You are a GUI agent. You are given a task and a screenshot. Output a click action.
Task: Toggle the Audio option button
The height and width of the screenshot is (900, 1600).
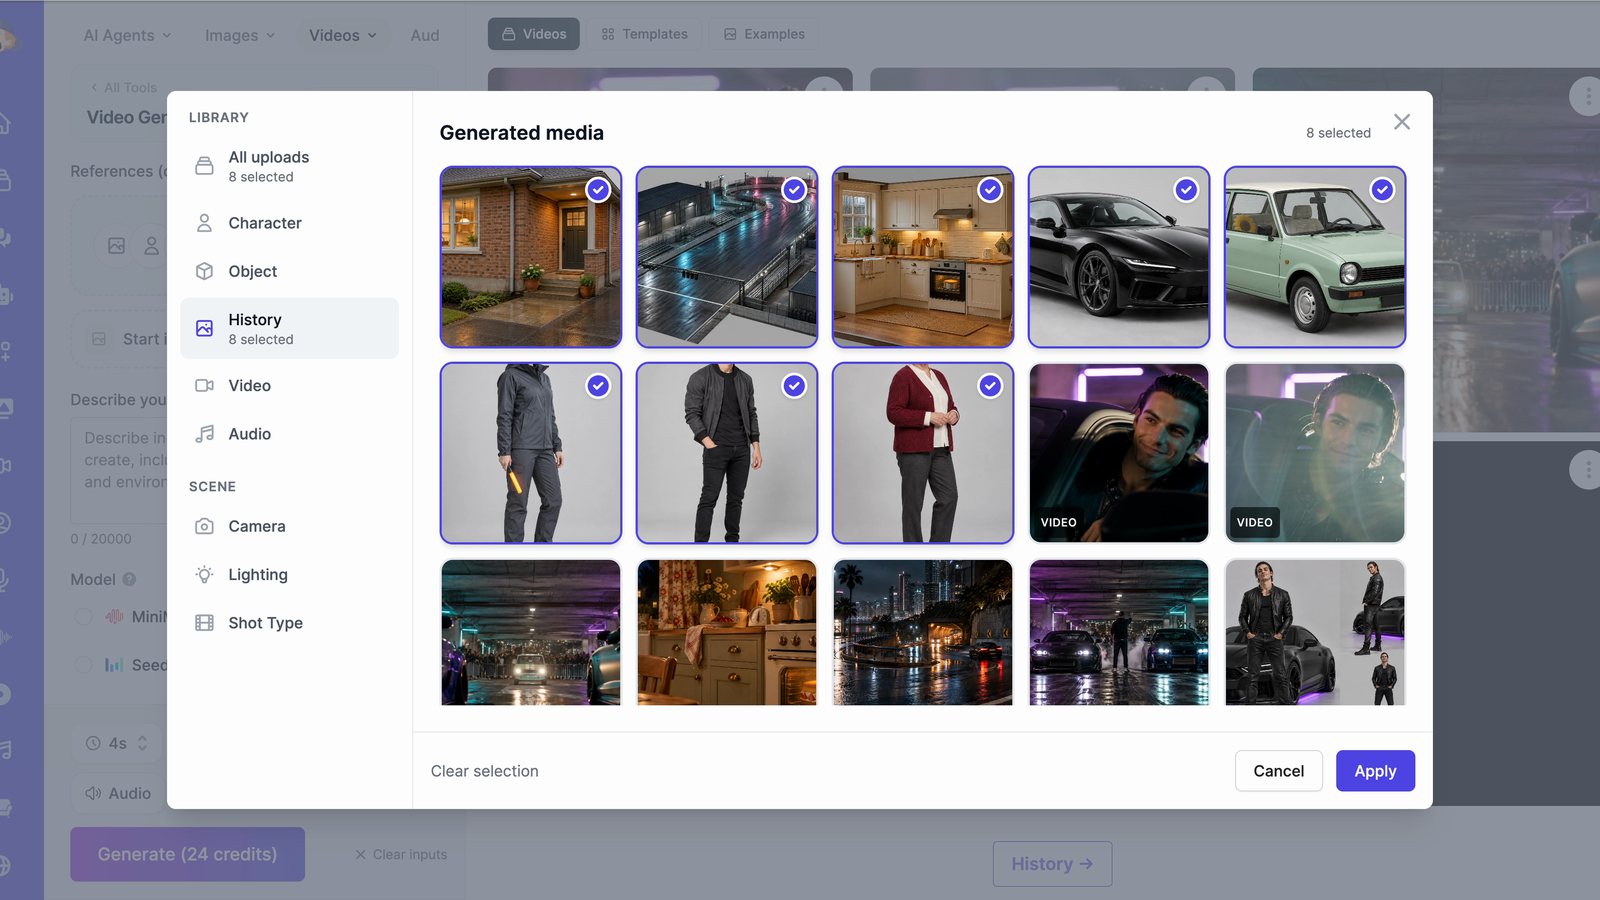[x=118, y=793]
